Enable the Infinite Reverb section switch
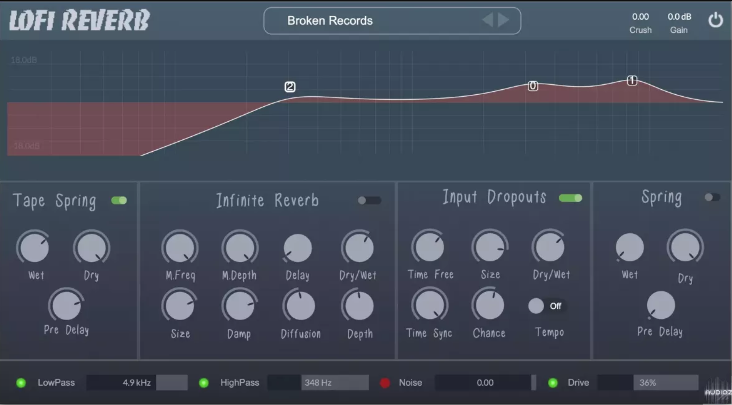 pos(369,200)
